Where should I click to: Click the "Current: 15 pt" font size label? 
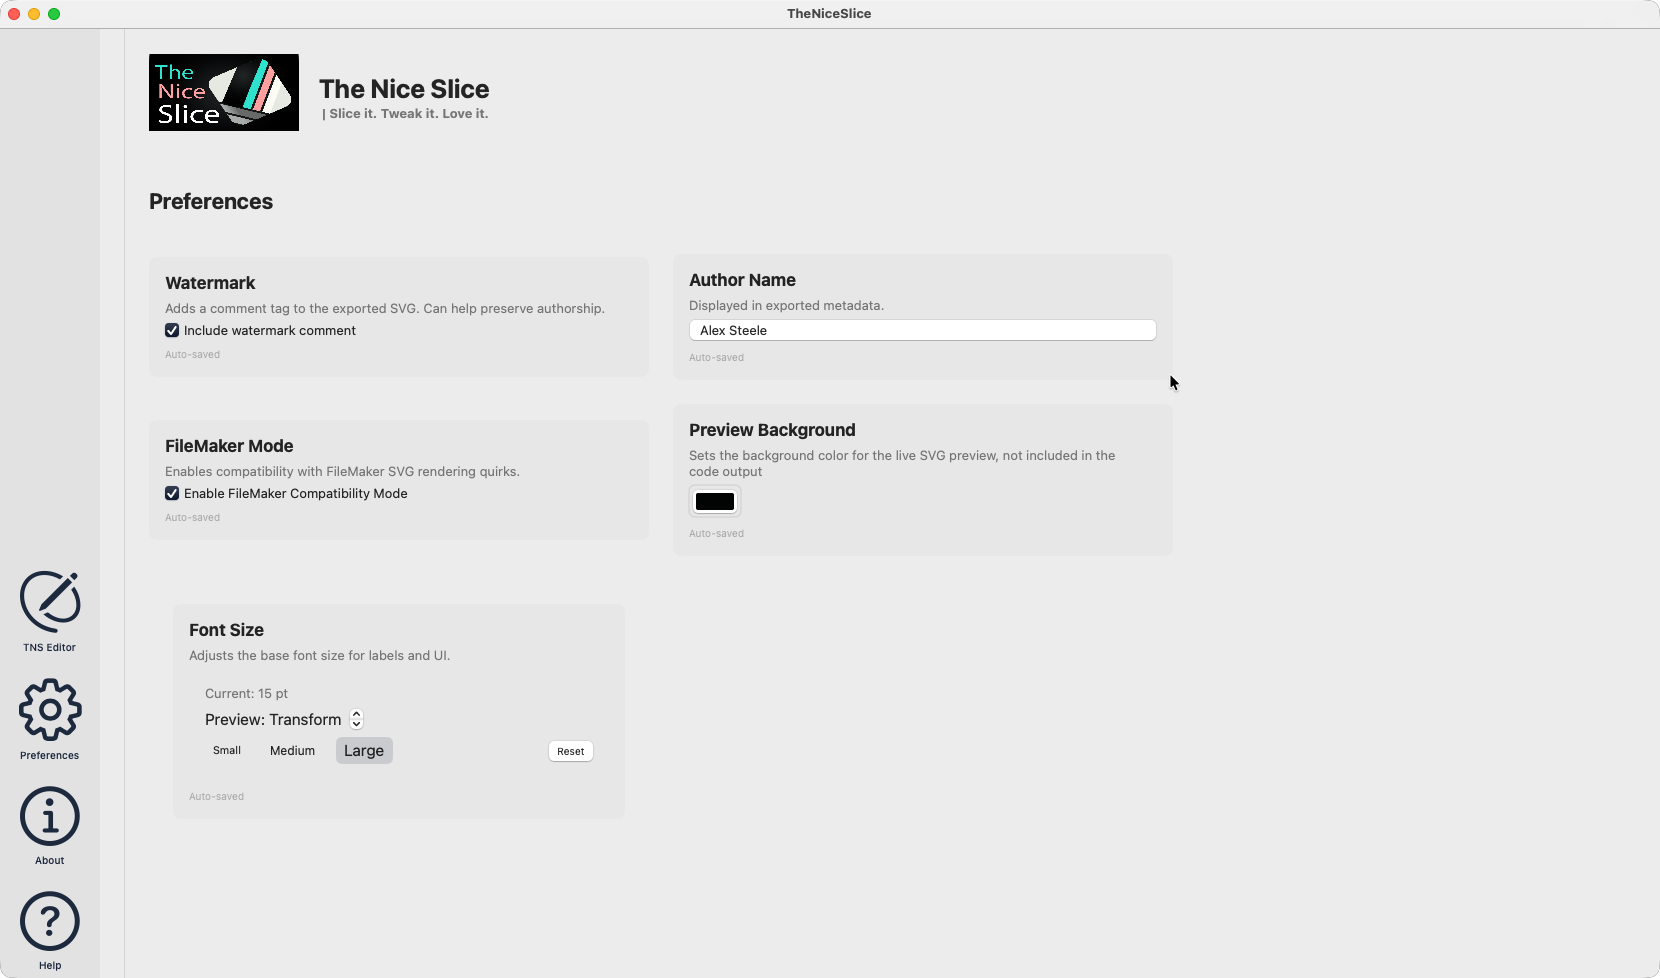[x=246, y=694]
